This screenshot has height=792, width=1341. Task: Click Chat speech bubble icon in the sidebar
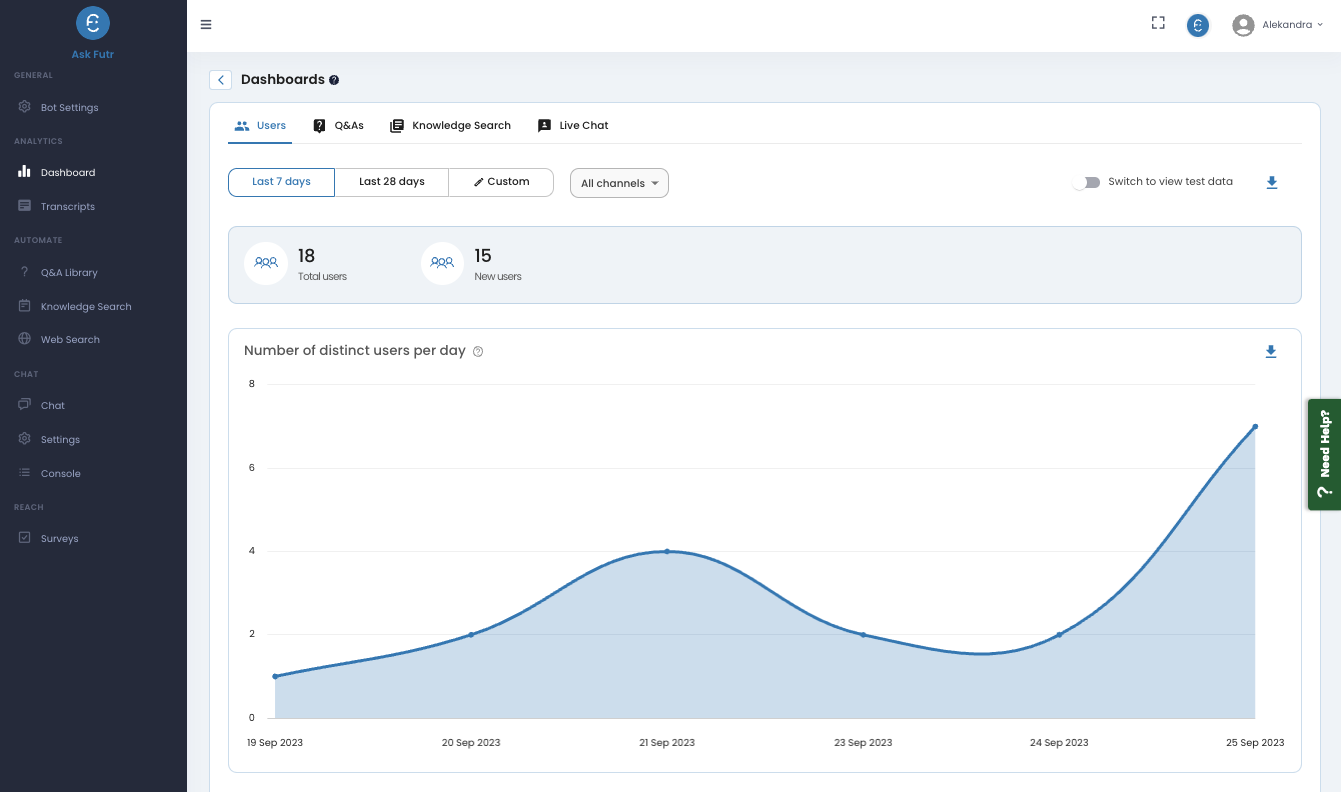pyautogui.click(x=25, y=405)
